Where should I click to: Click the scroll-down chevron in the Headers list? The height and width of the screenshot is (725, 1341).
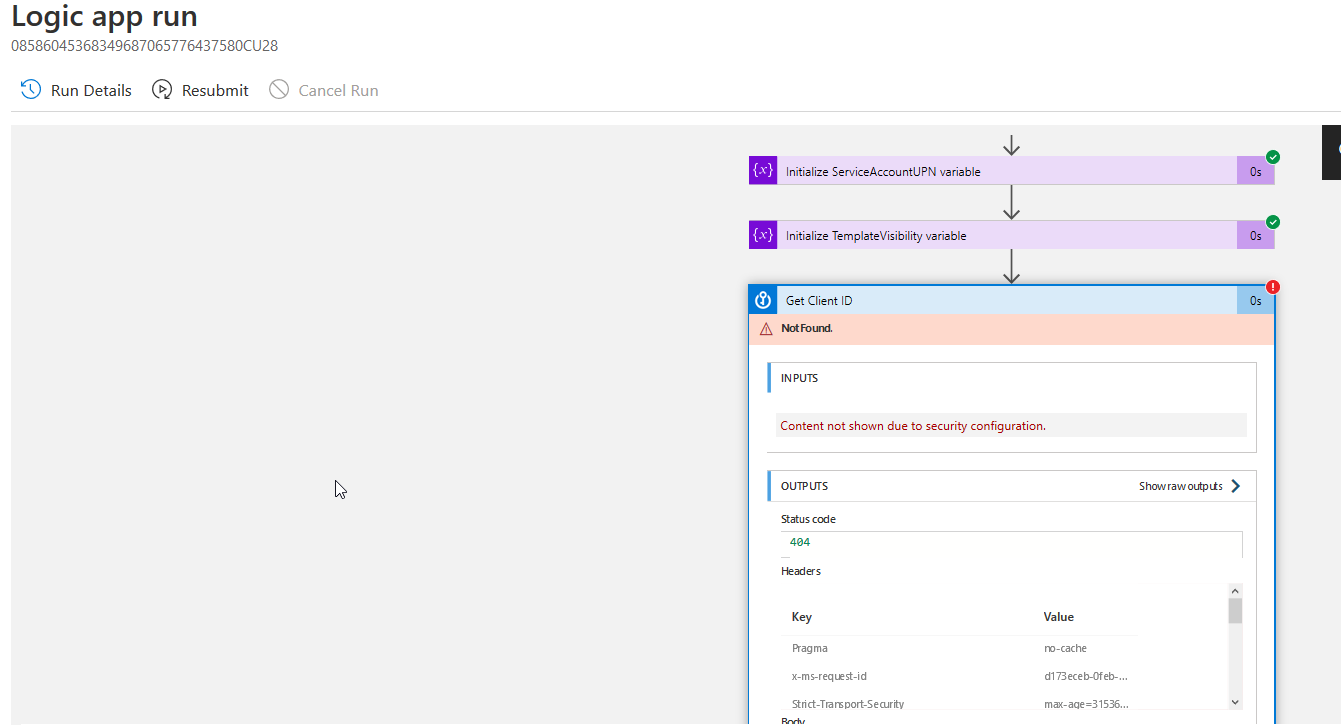pyautogui.click(x=1235, y=701)
